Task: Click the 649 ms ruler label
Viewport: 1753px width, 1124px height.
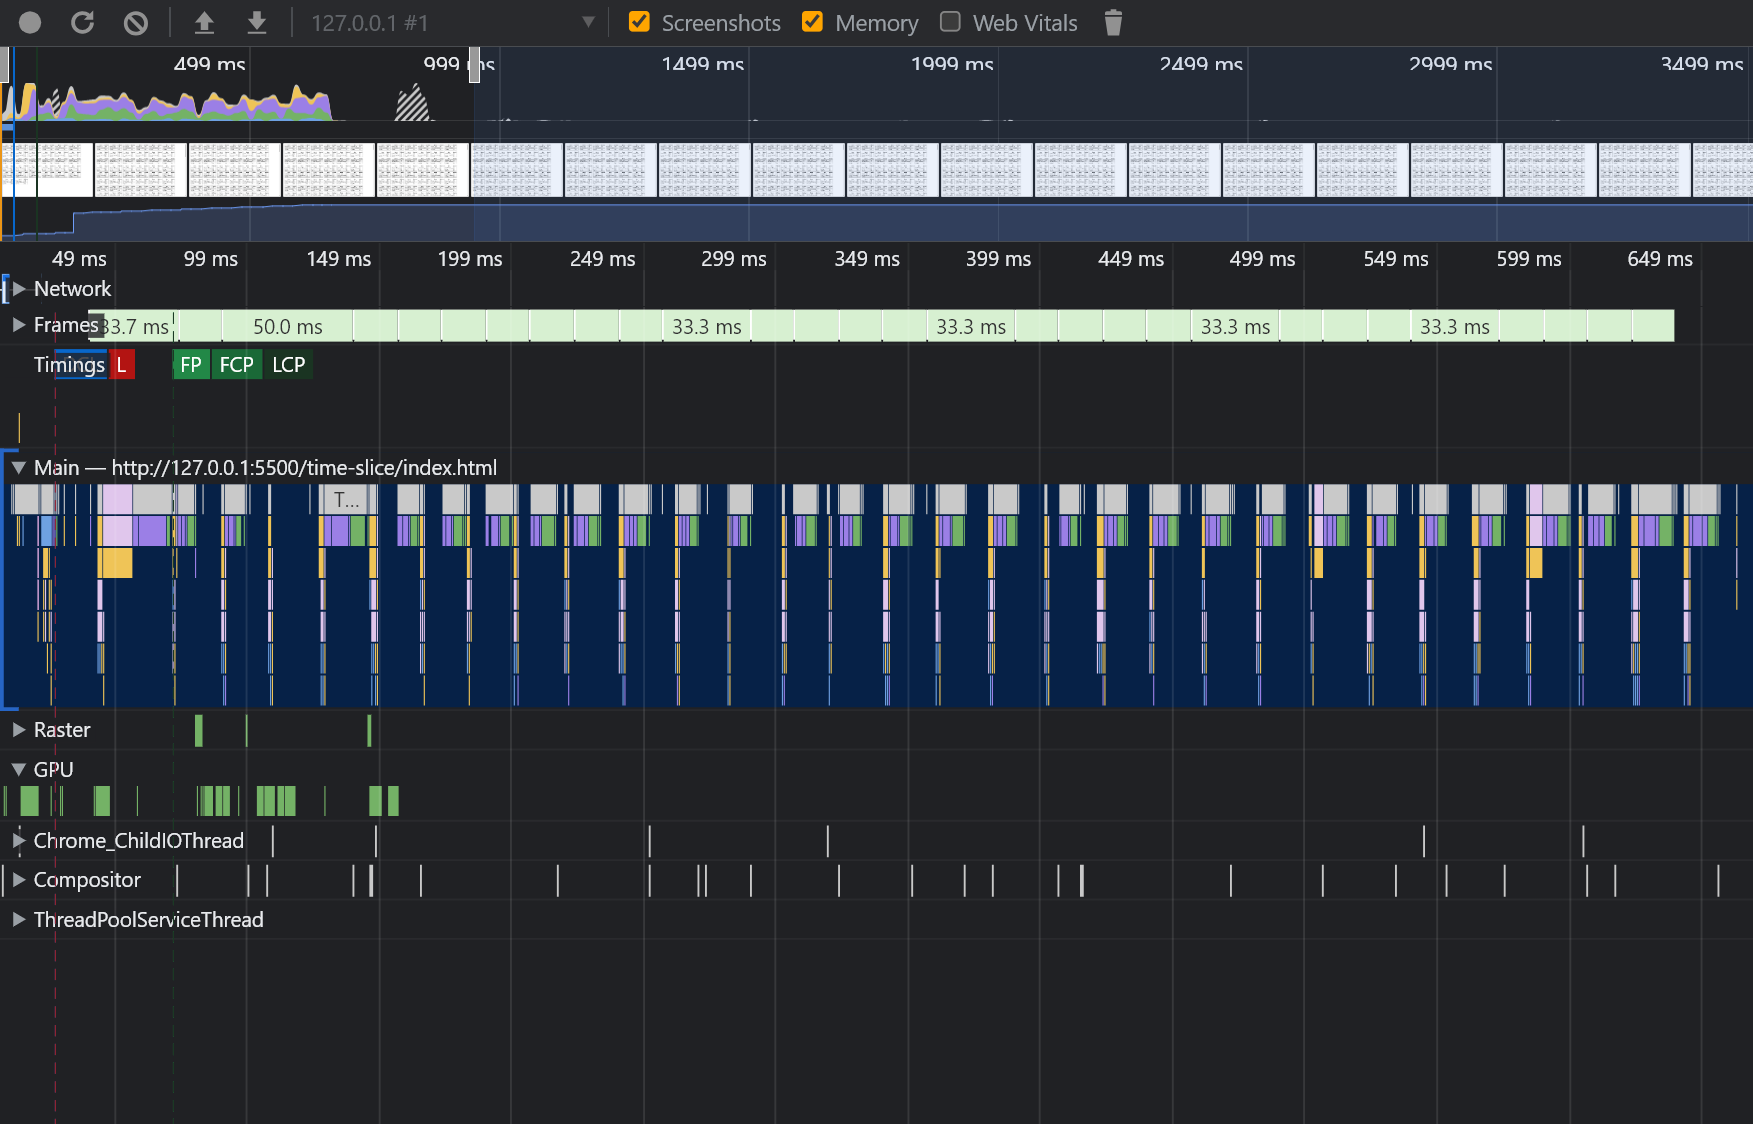Action: tap(1660, 259)
